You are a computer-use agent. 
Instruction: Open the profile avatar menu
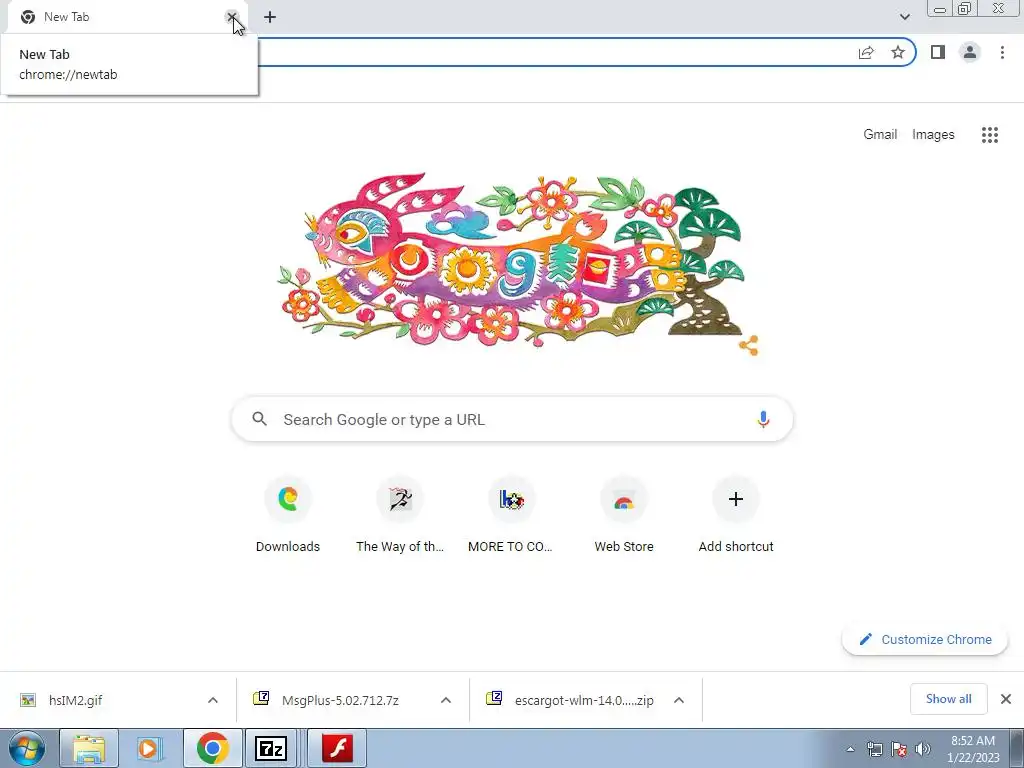tap(970, 52)
